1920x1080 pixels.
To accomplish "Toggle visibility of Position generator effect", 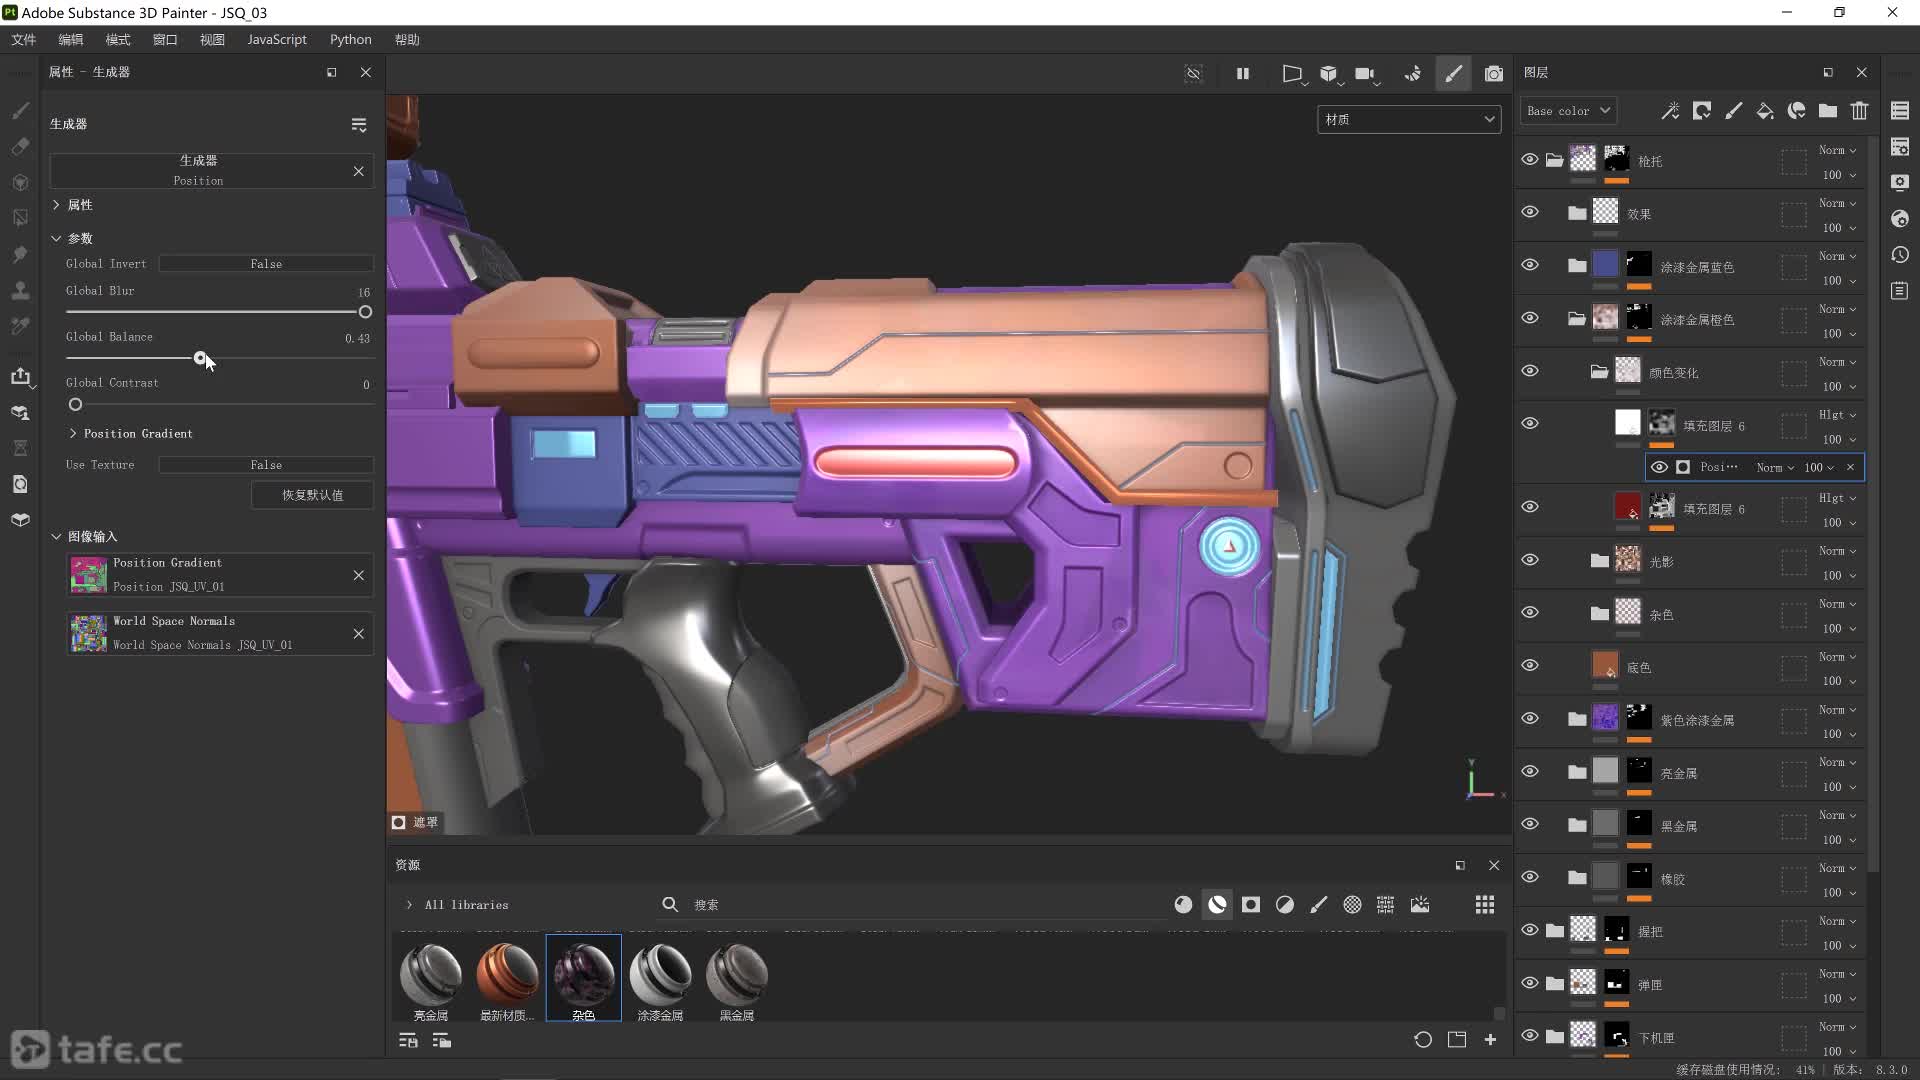I will (1659, 467).
